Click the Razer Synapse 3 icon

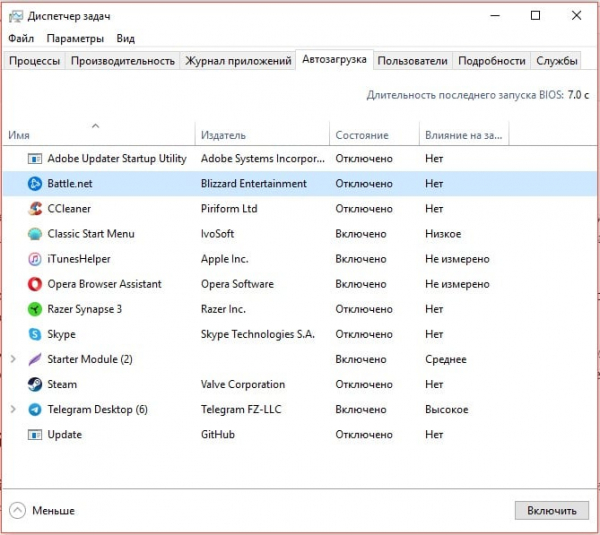click(35, 309)
